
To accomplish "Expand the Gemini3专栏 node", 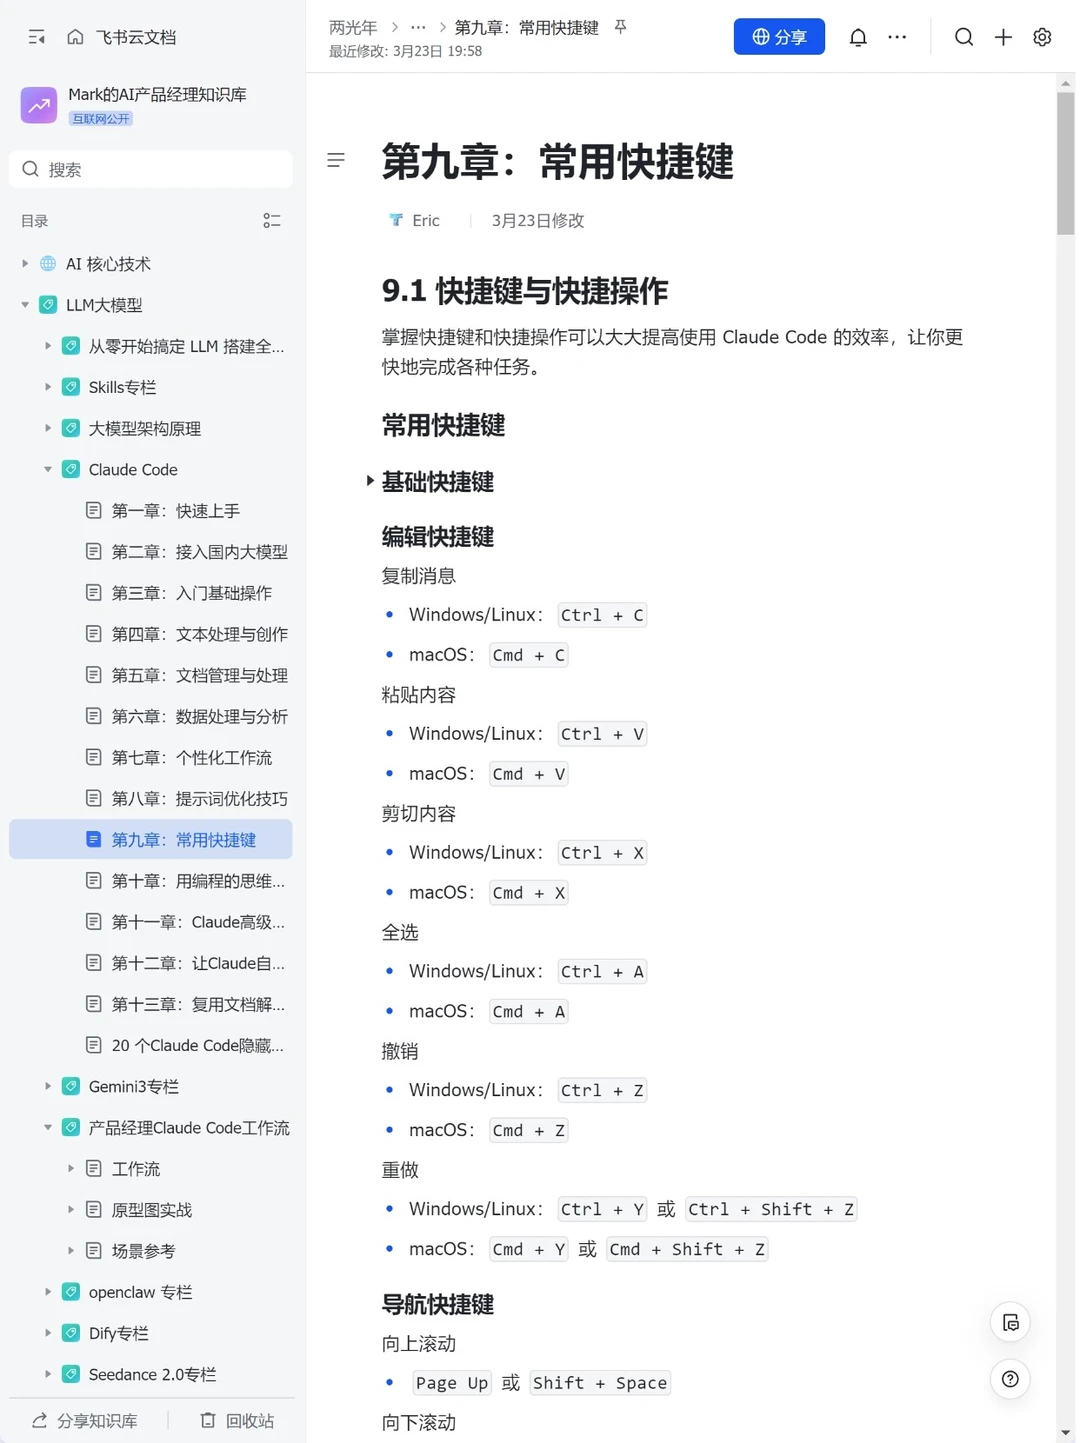I will [x=47, y=1086].
